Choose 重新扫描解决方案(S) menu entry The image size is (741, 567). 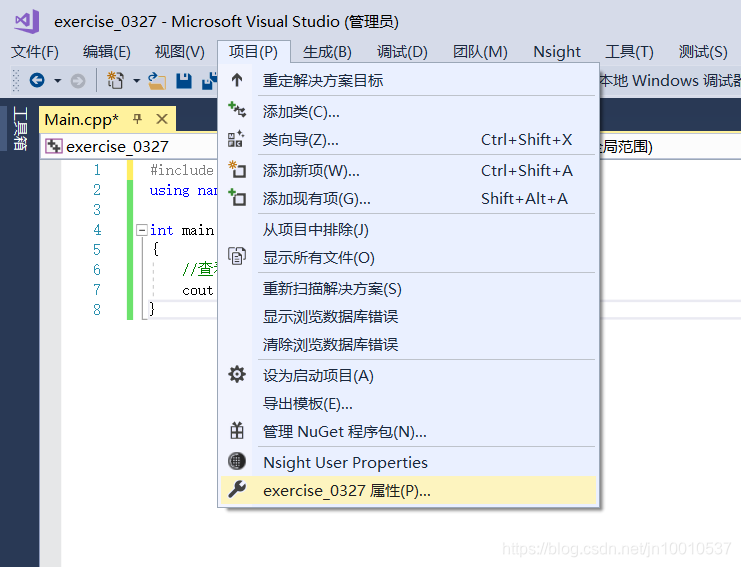click(x=409, y=289)
